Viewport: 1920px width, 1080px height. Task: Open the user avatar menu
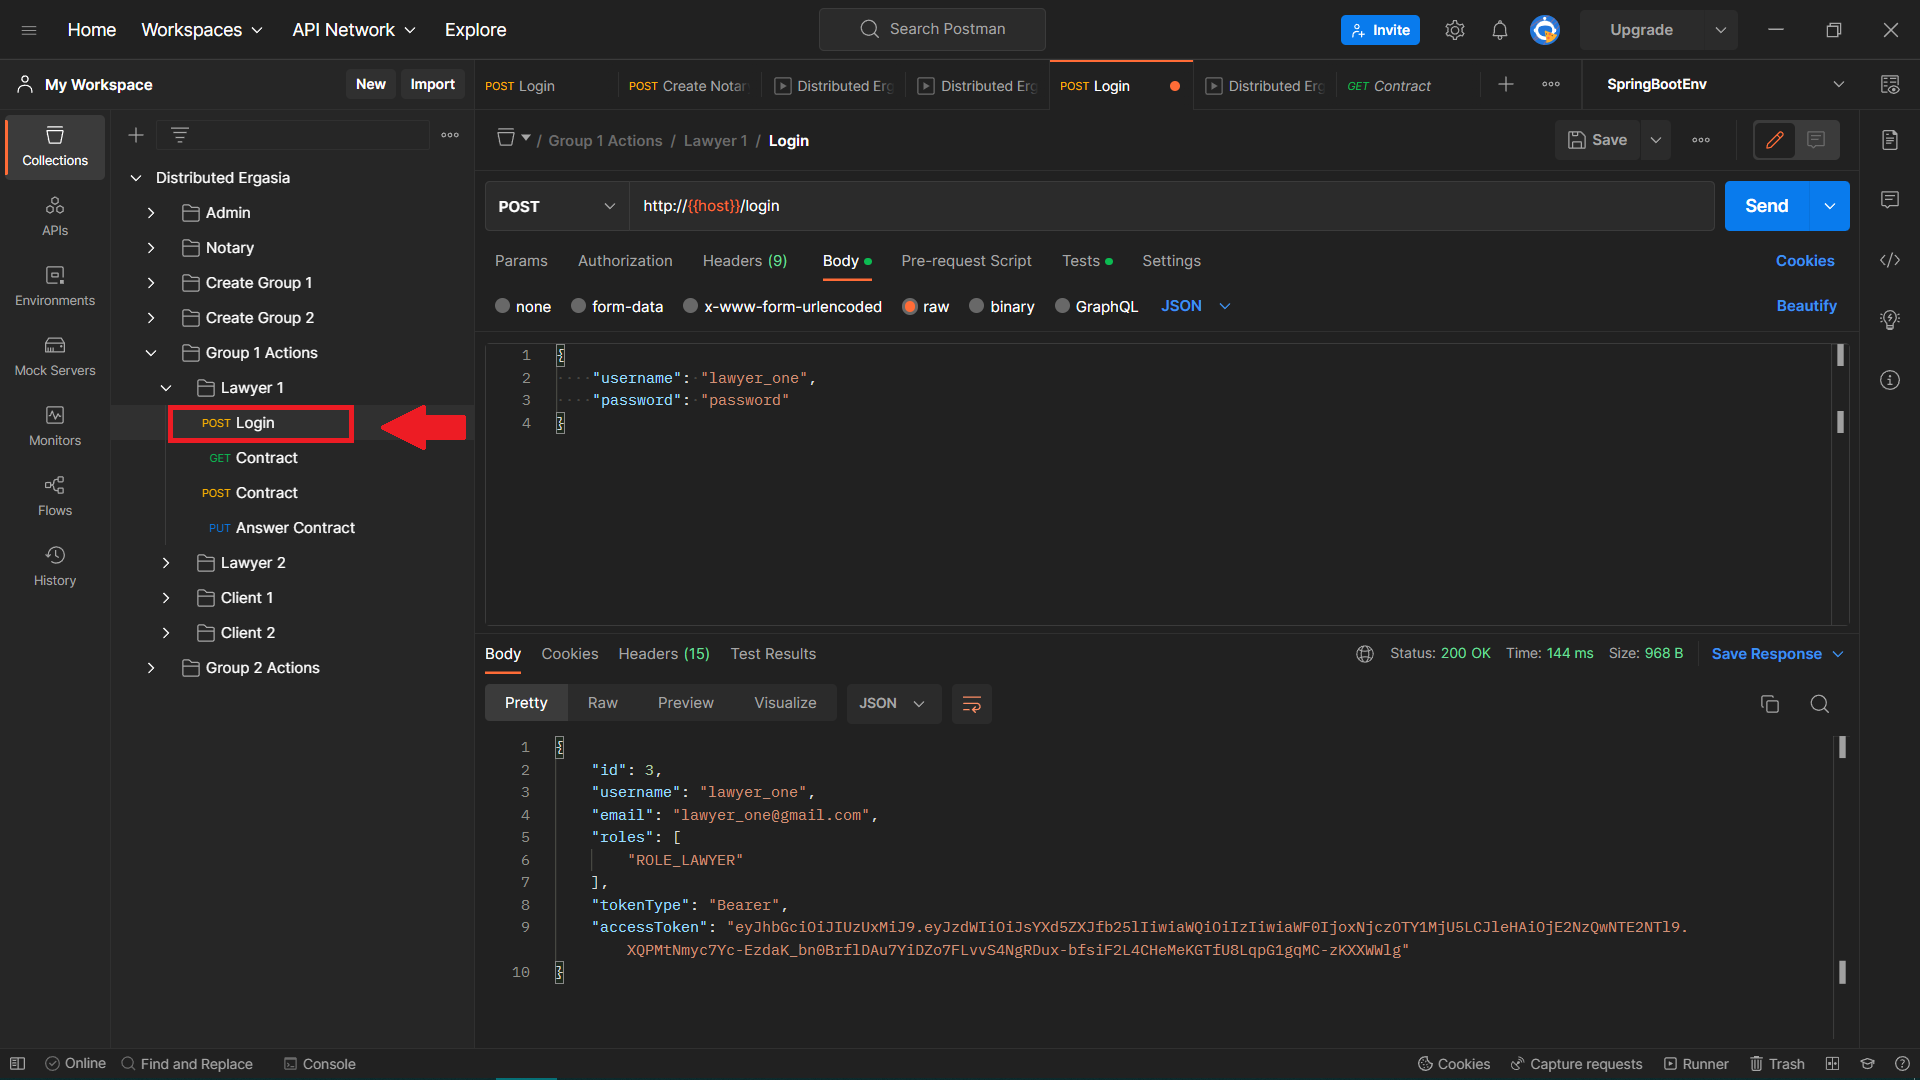pyautogui.click(x=1545, y=30)
